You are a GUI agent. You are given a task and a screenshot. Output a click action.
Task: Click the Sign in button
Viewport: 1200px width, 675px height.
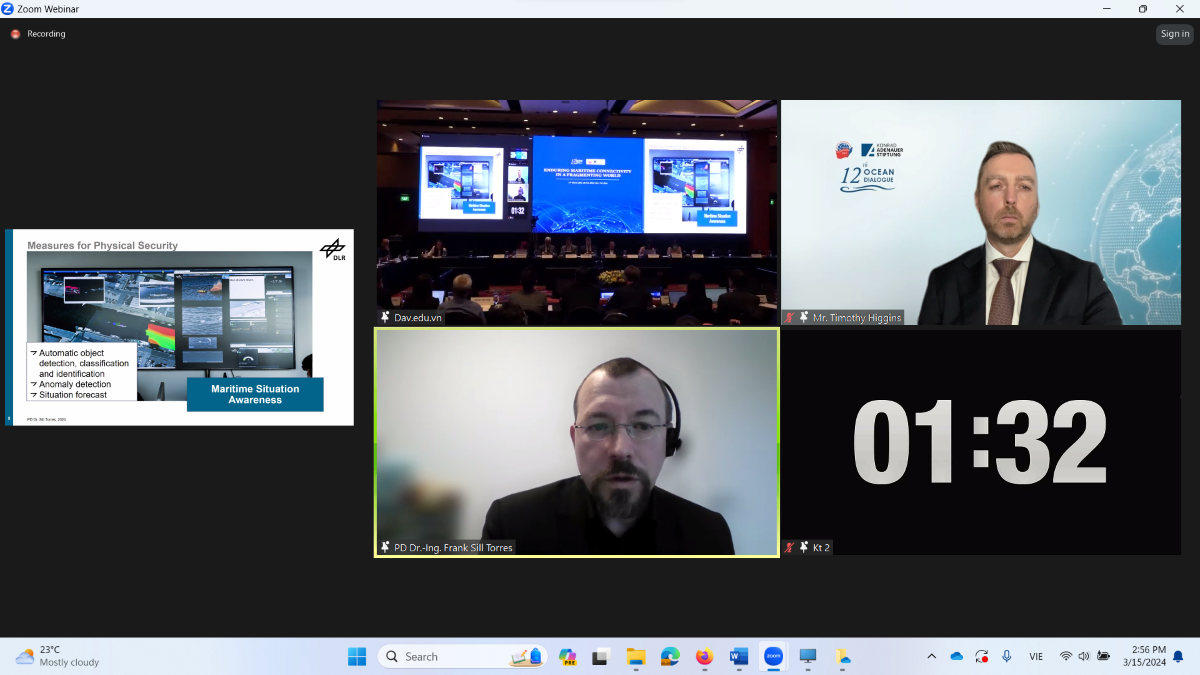click(x=1175, y=34)
